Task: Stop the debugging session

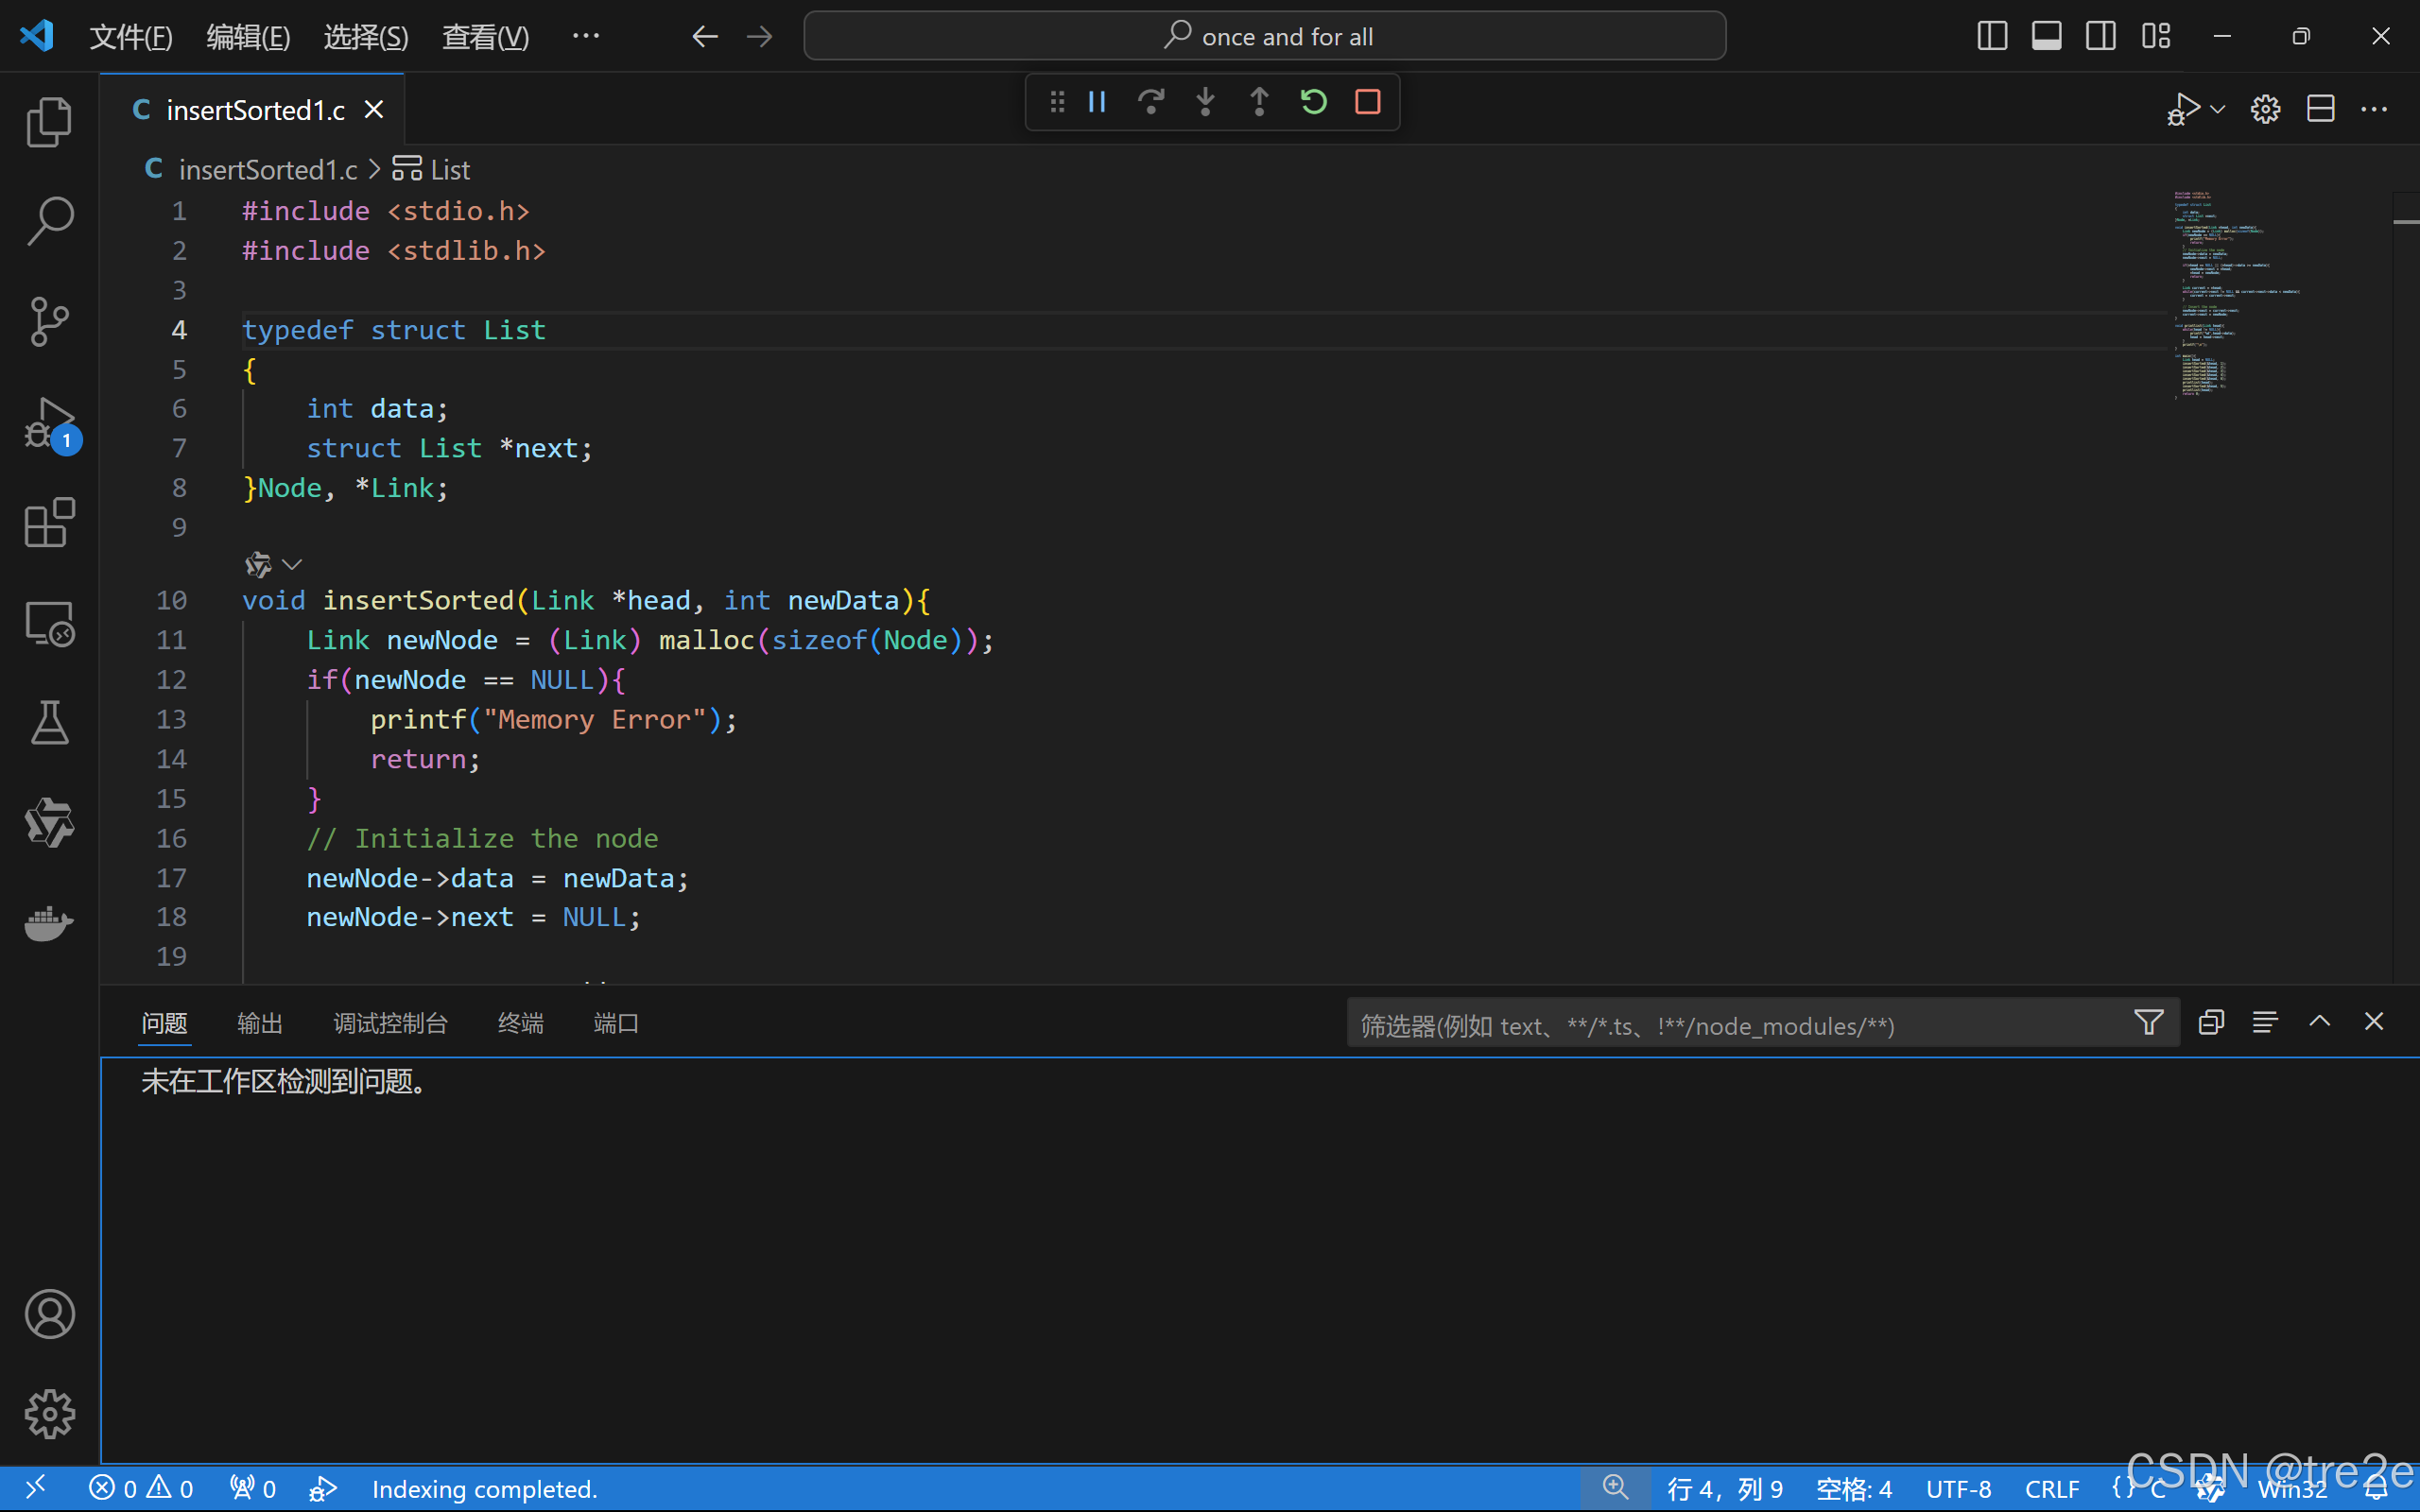Action: (x=1367, y=102)
